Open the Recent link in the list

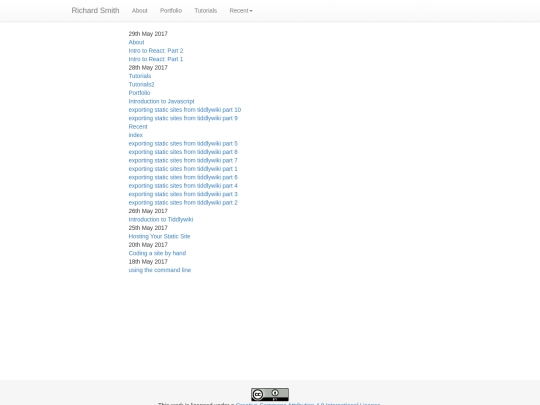pyautogui.click(x=138, y=127)
